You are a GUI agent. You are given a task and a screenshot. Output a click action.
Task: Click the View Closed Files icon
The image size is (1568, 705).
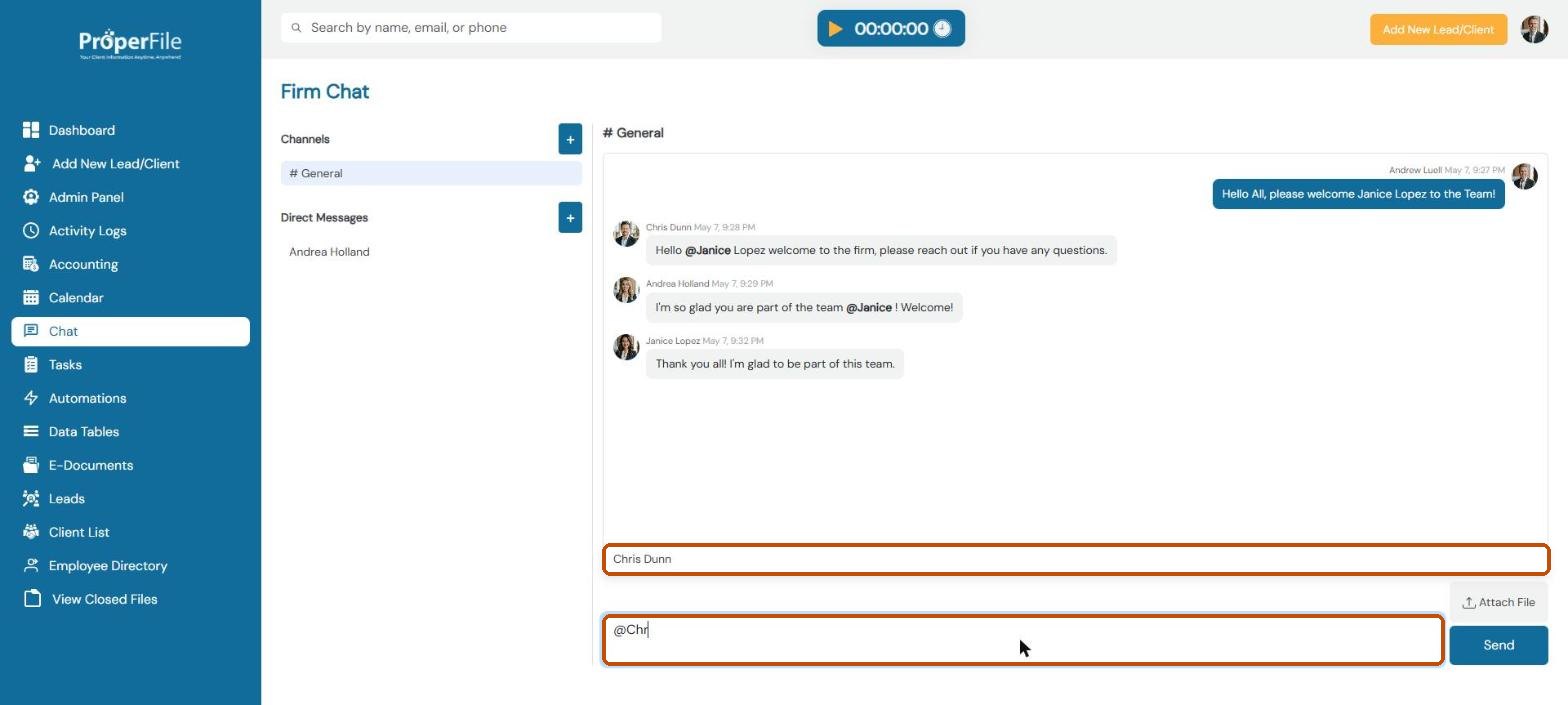[32, 599]
